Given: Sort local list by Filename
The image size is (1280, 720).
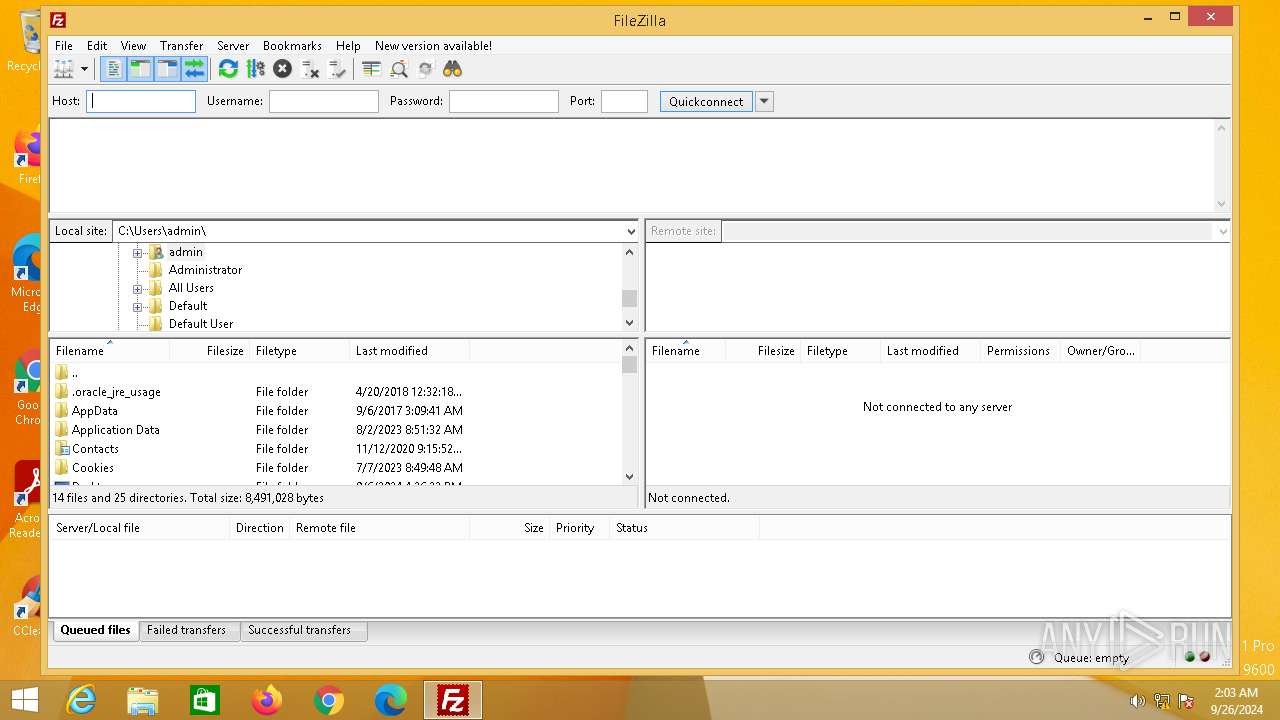Looking at the screenshot, I should pyautogui.click(x=109, y=351).
